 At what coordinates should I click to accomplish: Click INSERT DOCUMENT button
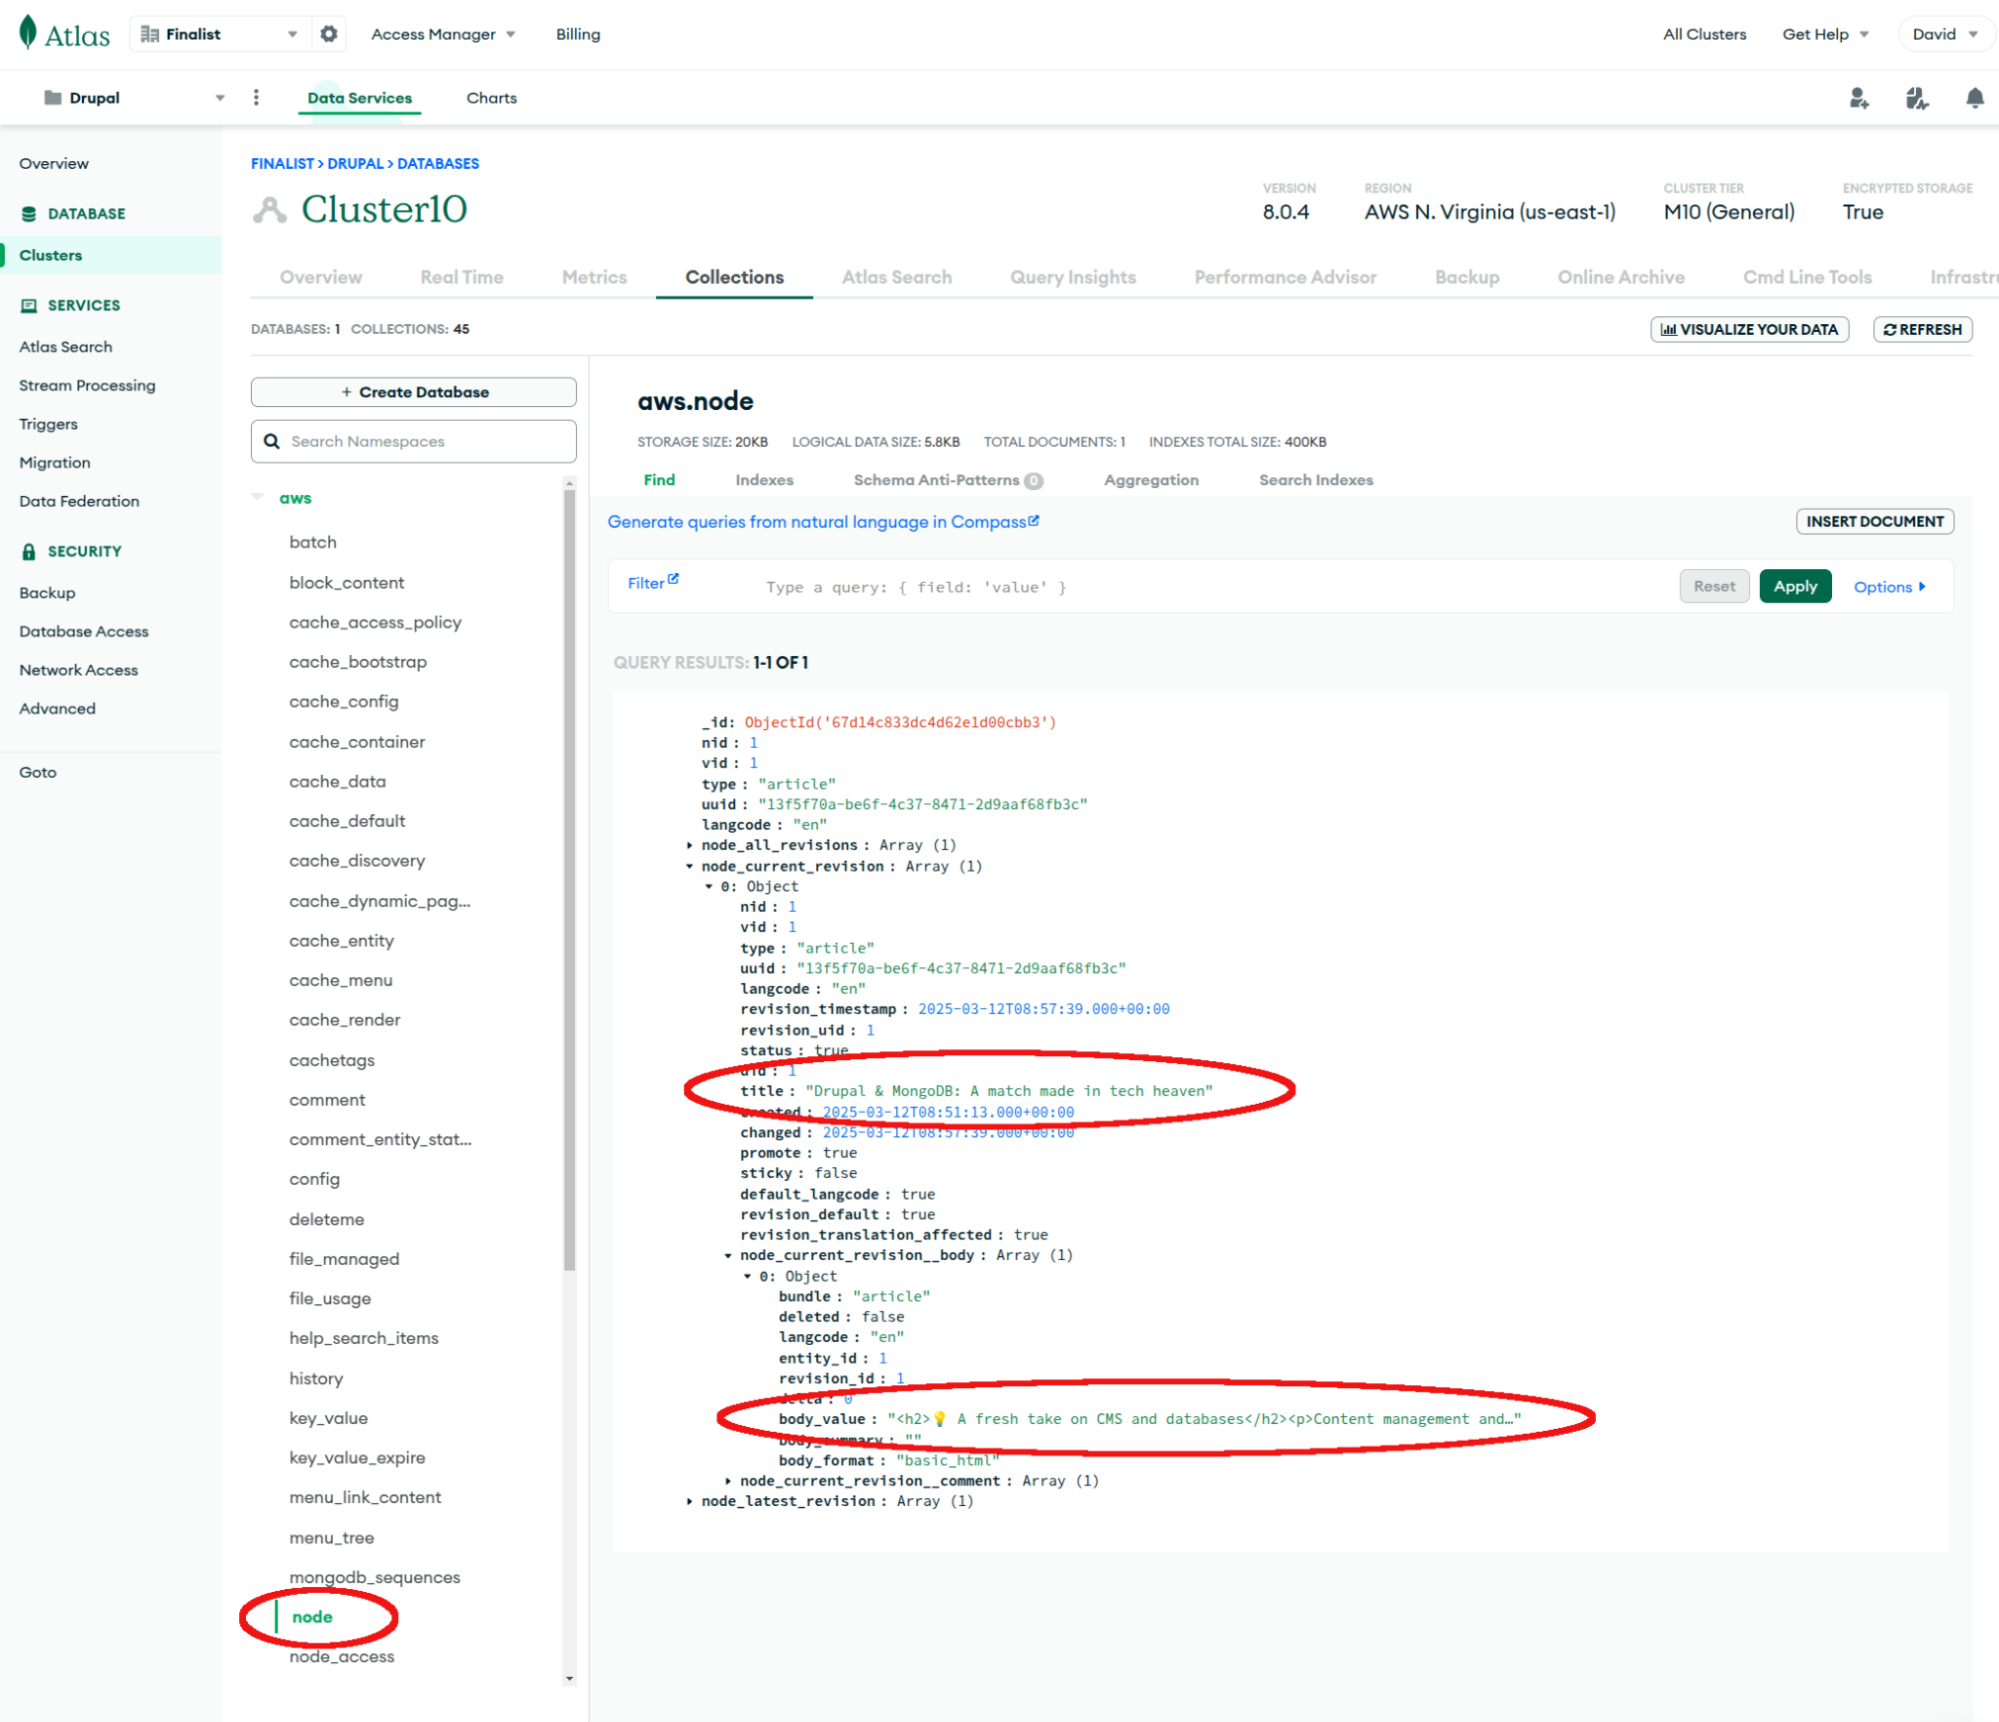tap(1874, 521)
